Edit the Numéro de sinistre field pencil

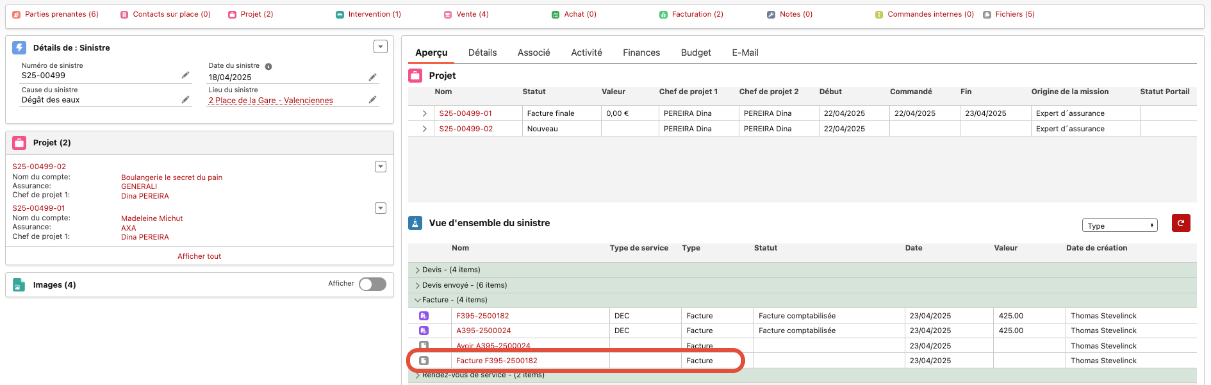(185, 75)
